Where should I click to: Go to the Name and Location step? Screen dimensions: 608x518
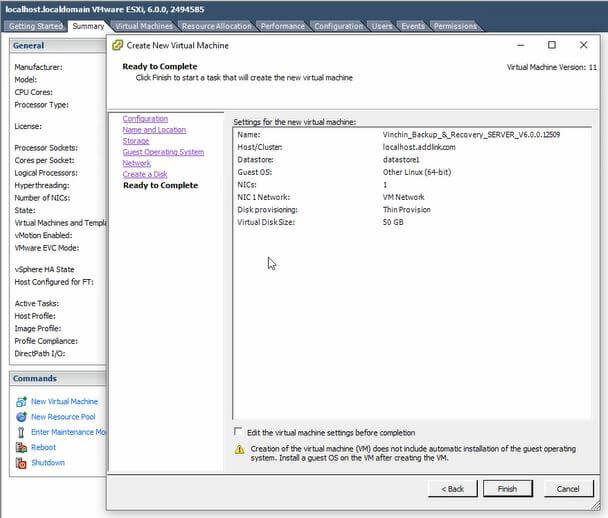click(x=154, y=130)
